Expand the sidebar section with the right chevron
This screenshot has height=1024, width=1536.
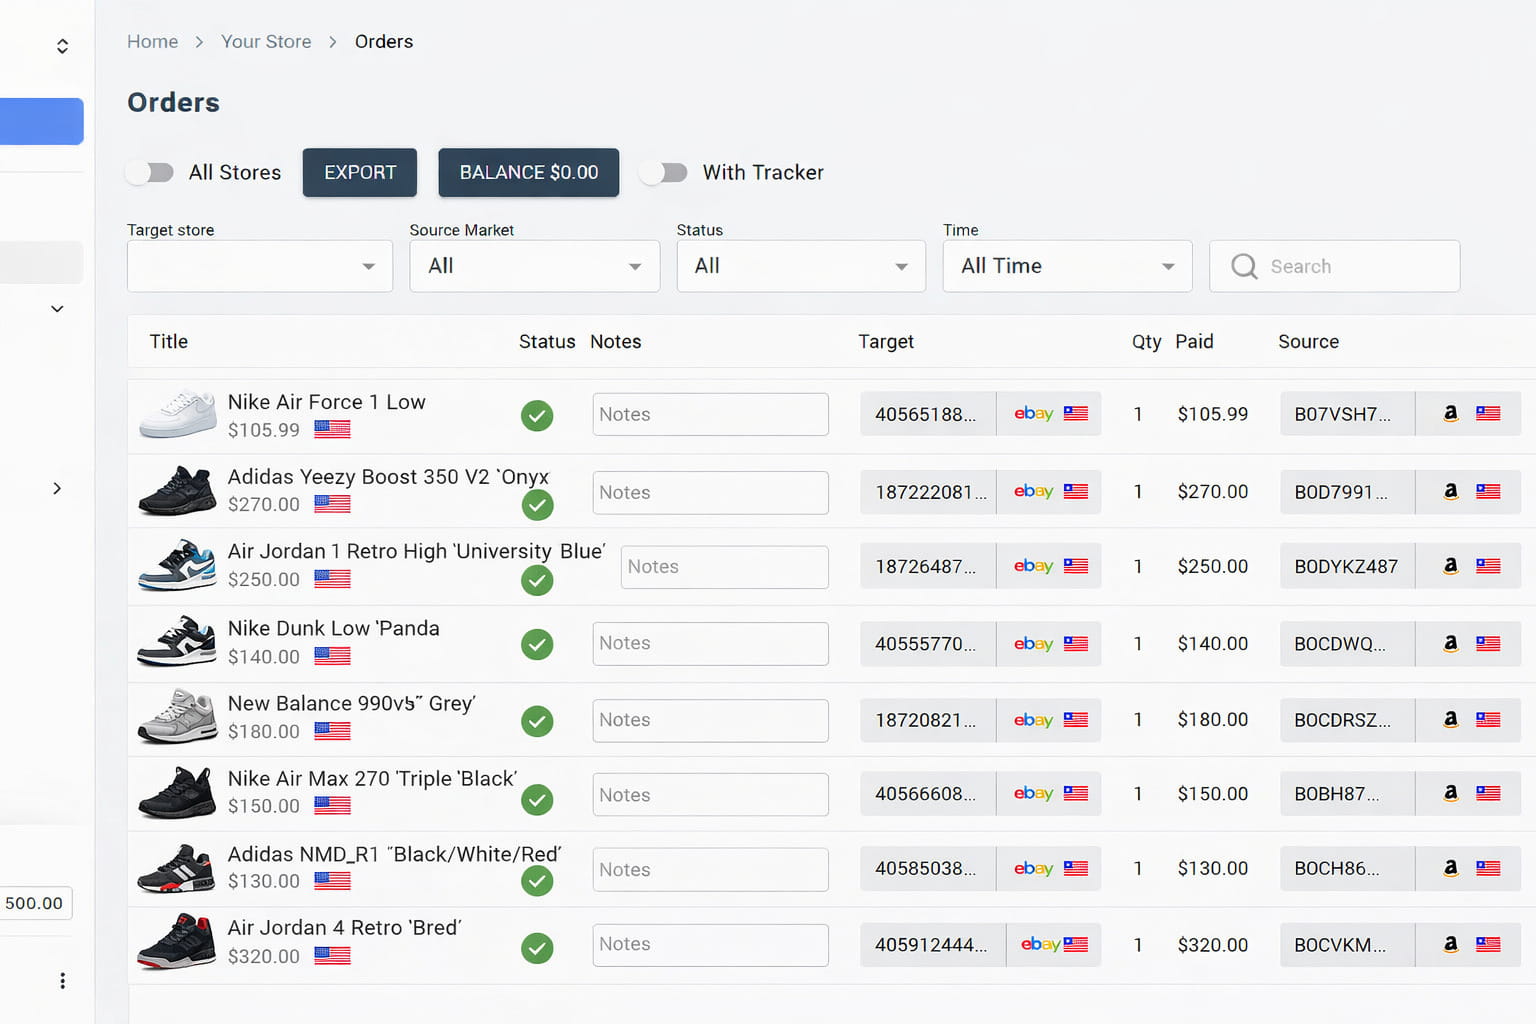[x=57, y=488]
